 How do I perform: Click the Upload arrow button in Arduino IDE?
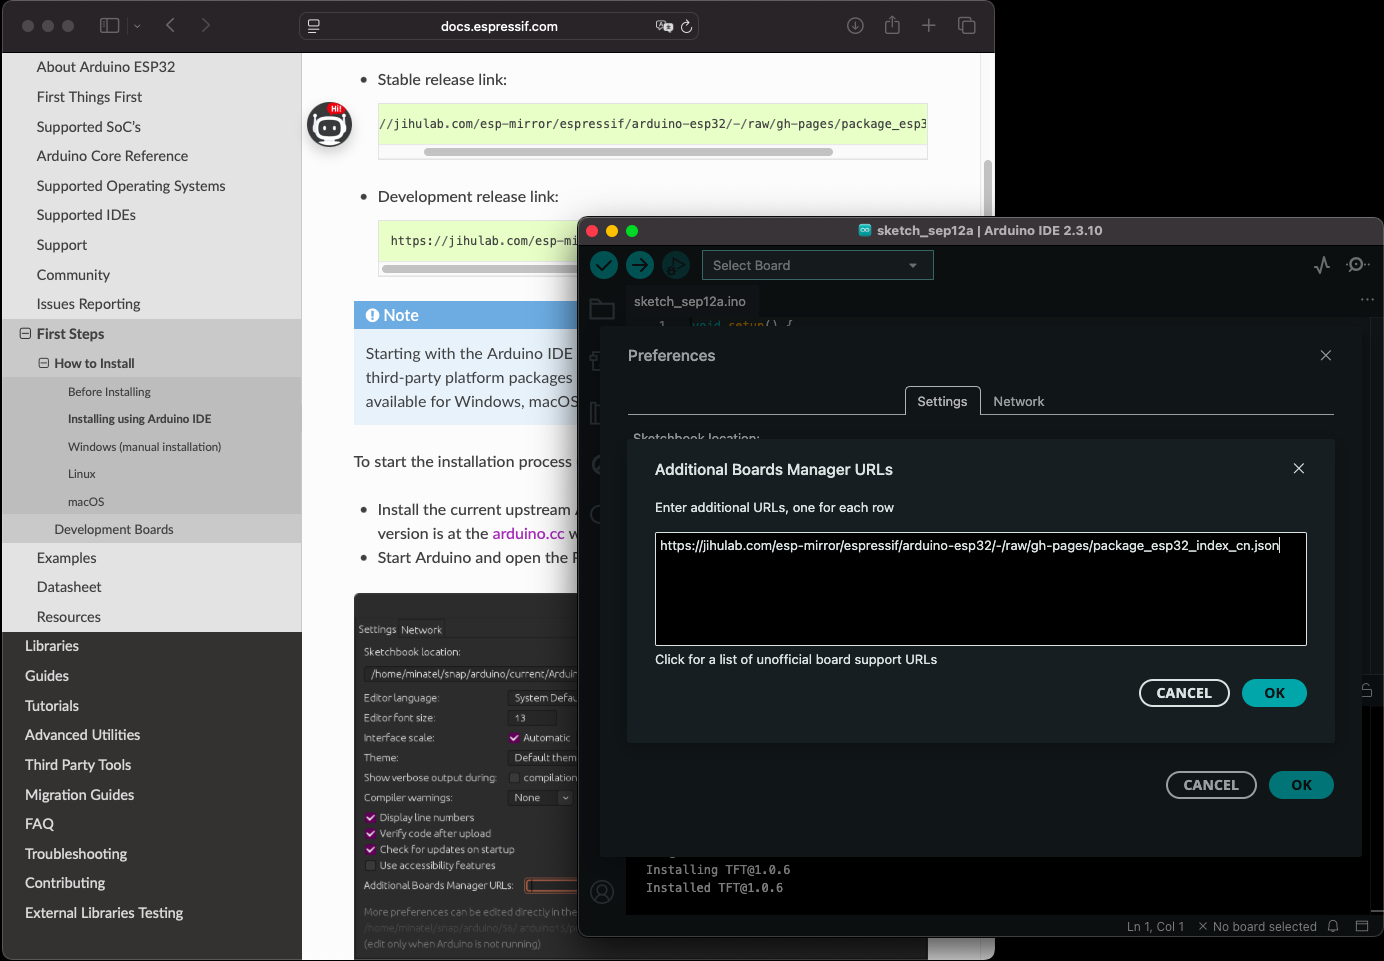[x=640, y=265]
